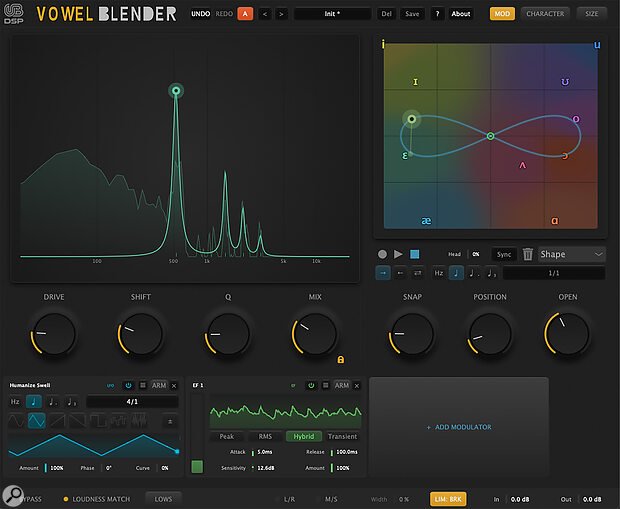The width and height of the screenshot is (620, 509).
Task: Go to next preset with > arrow
Action: tap(281, 14)
